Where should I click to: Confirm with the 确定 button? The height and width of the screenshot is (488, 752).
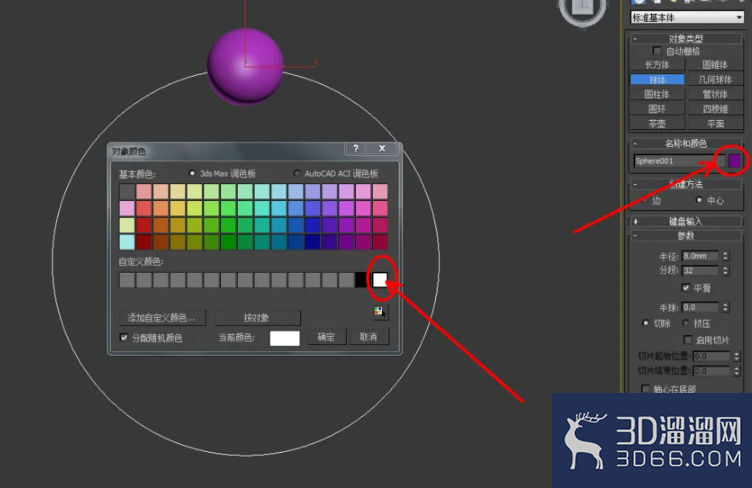326,337
